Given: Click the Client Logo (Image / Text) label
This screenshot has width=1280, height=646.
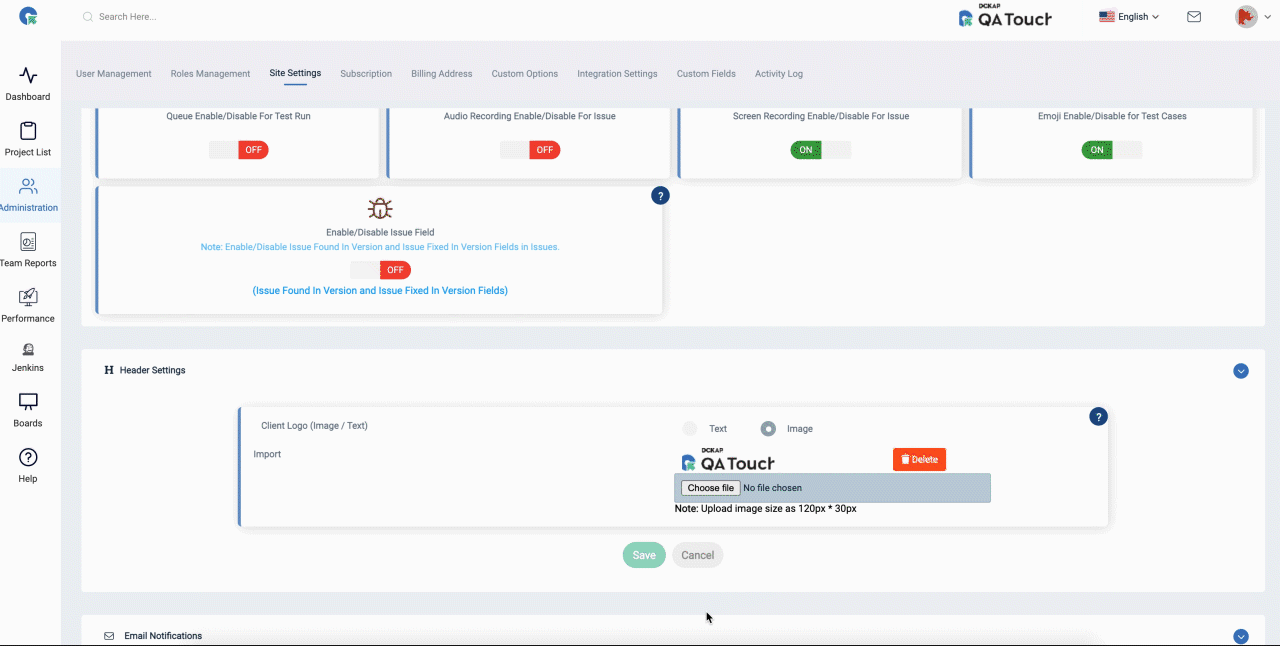Looking at the screenshot, I should coord(314,426).
